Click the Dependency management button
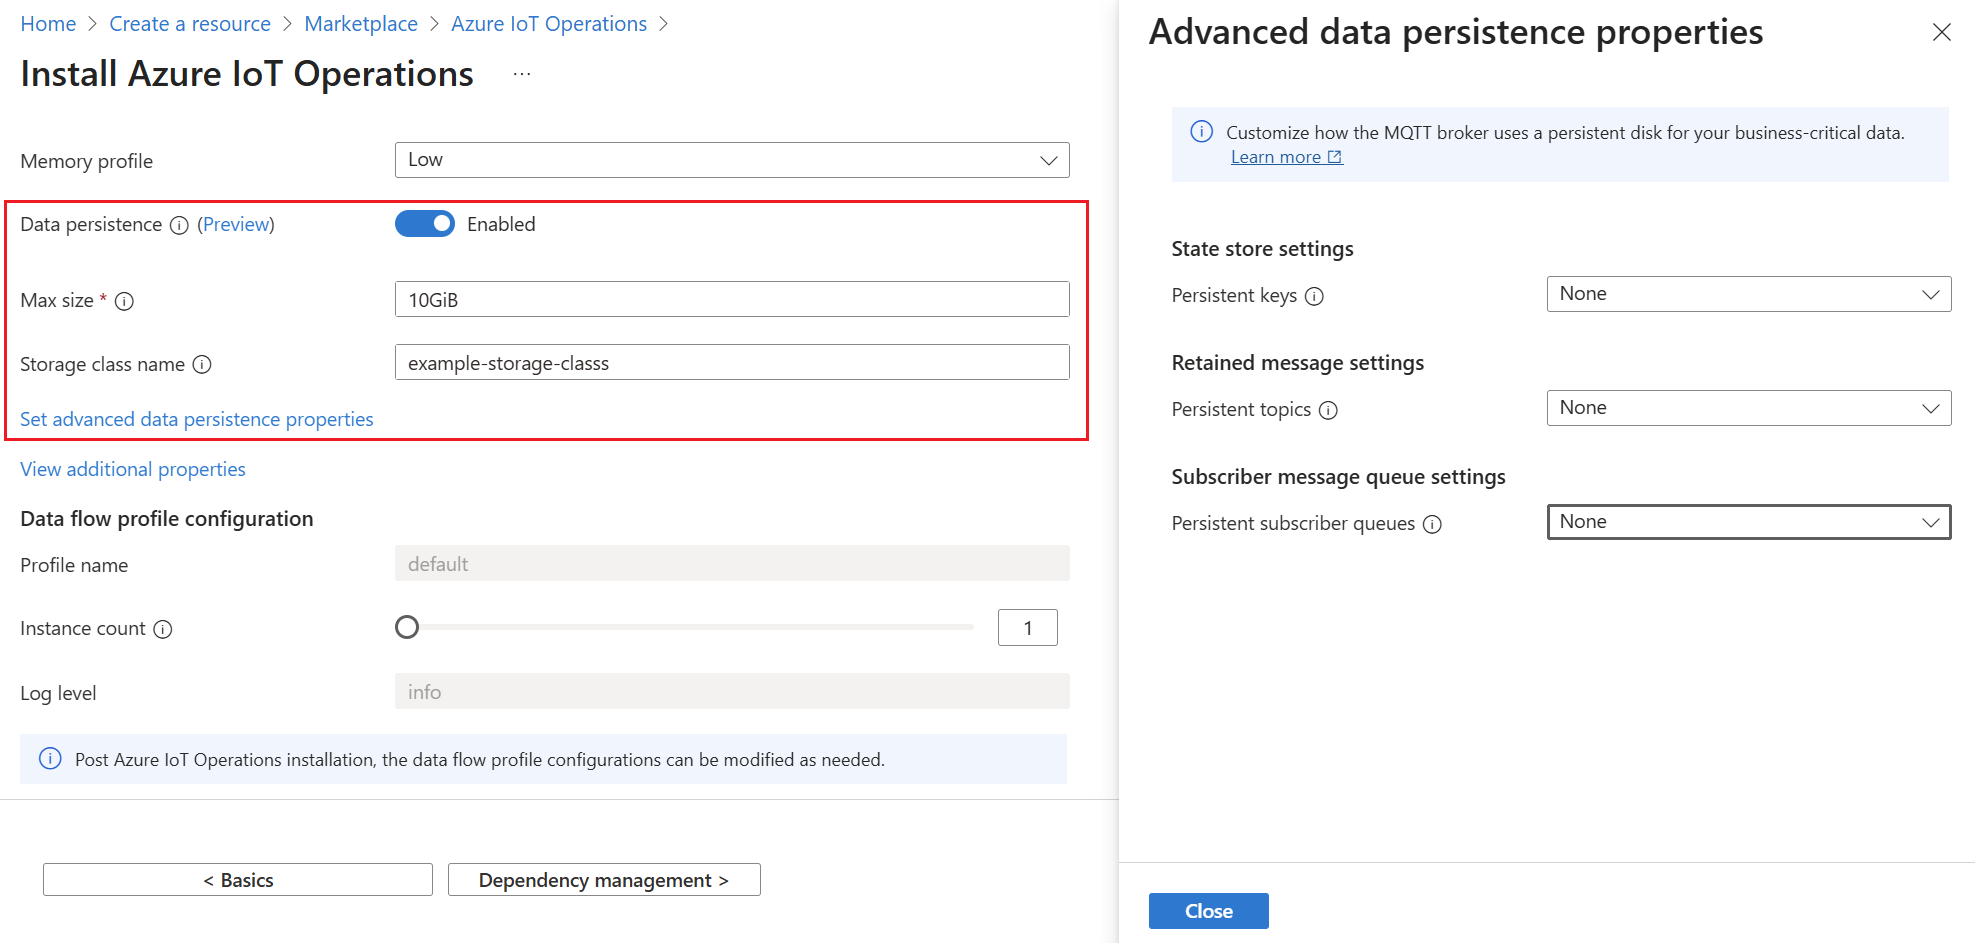The image size is (1975, 943). [603, 880]
